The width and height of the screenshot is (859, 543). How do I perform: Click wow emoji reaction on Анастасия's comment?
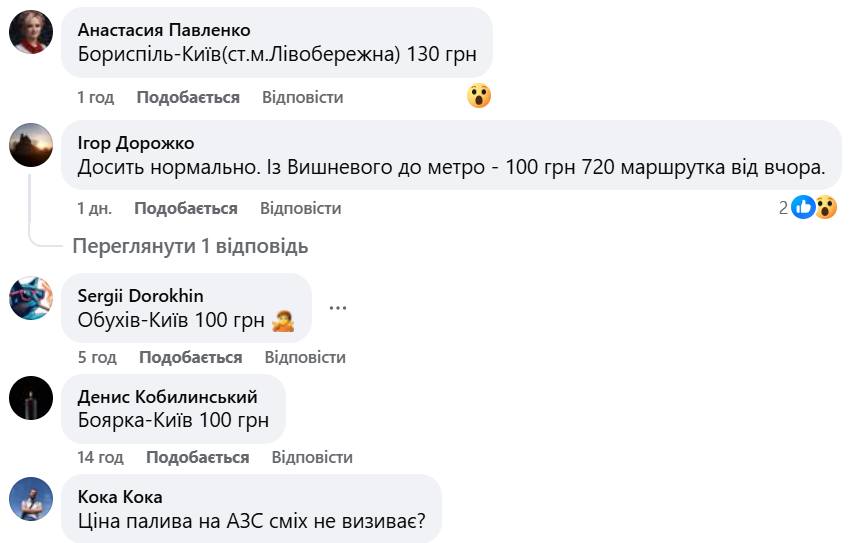[479, 97]
